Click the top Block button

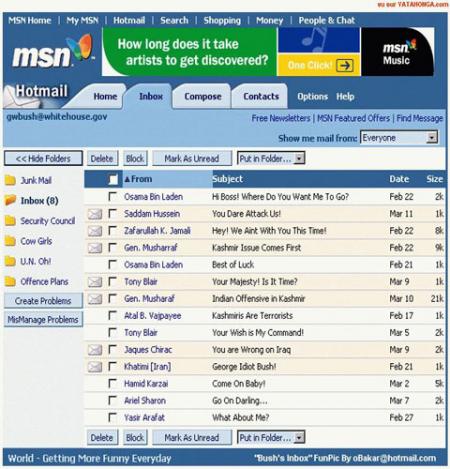click(135, 159)
